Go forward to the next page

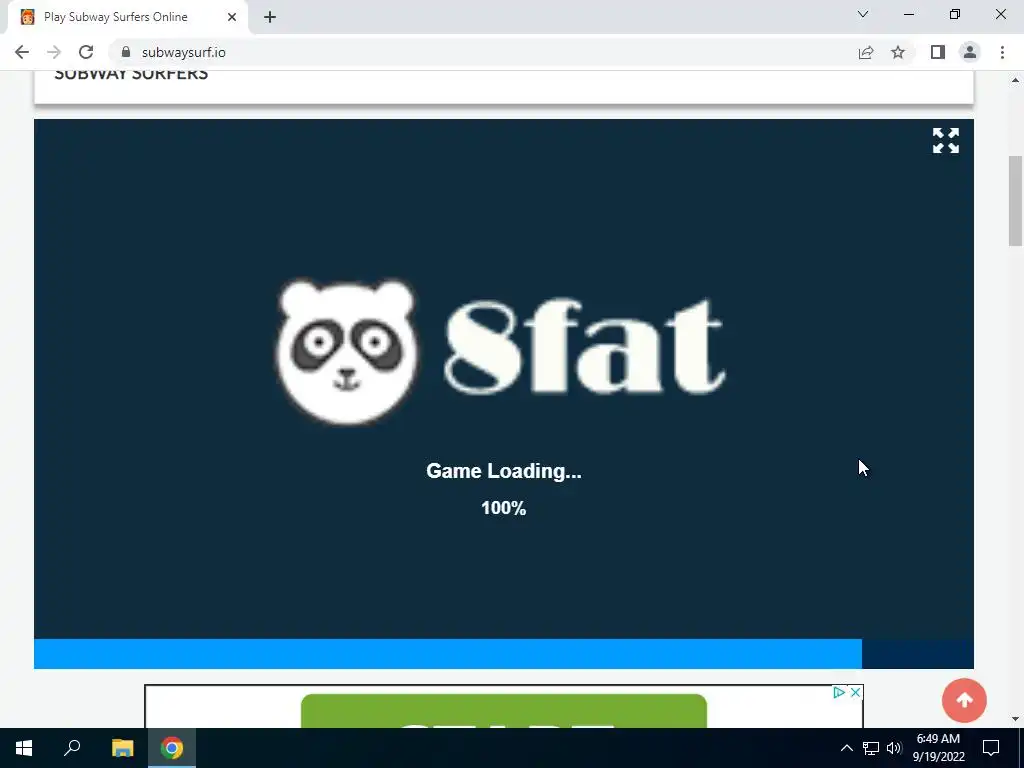tap(54, 52)
